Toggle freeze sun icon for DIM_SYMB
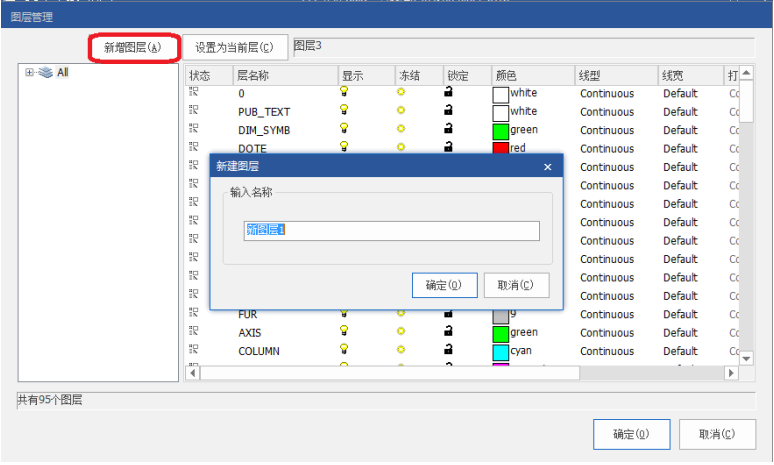 (x=401, y=128)
